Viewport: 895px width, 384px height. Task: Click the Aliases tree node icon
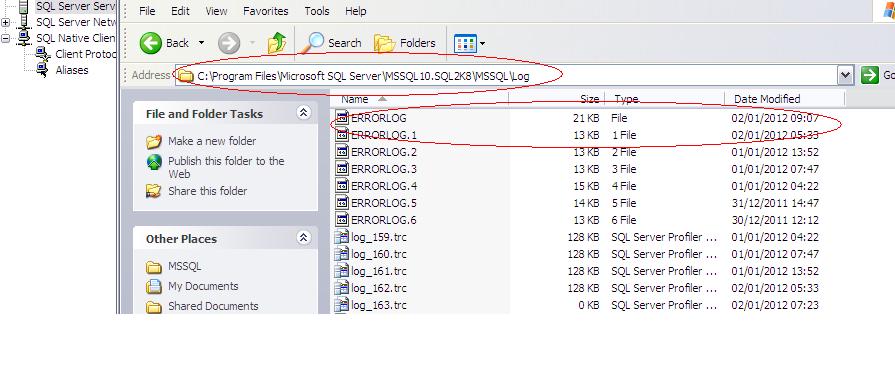pos(43,70)
